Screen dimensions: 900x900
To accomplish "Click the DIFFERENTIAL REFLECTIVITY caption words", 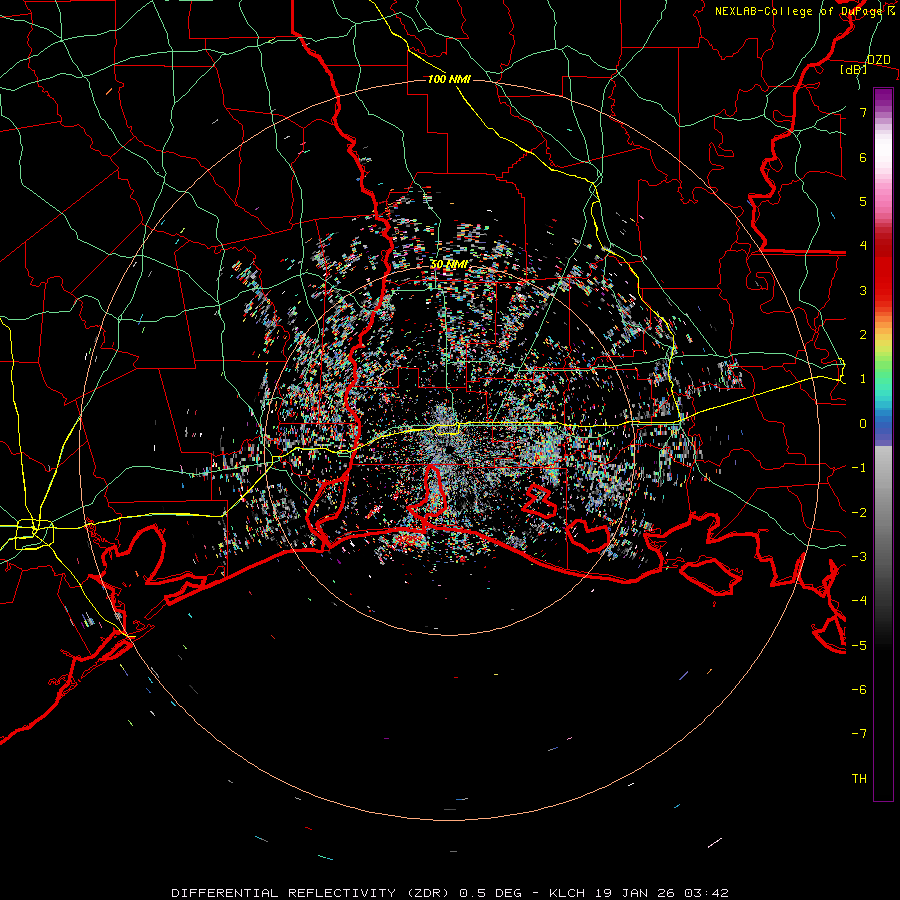I will click(x=284, y=893).
